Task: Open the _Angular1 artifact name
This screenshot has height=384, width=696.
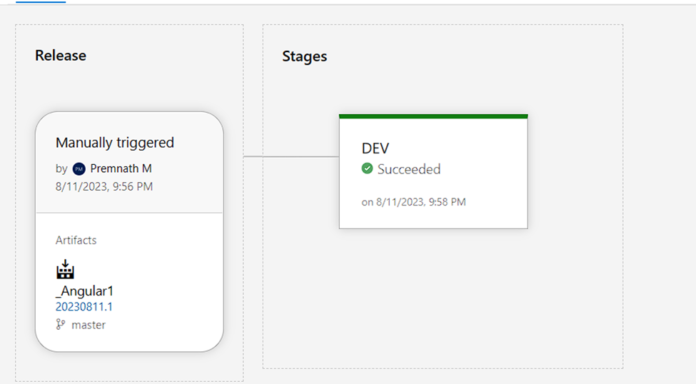Action: coord(84,291)
